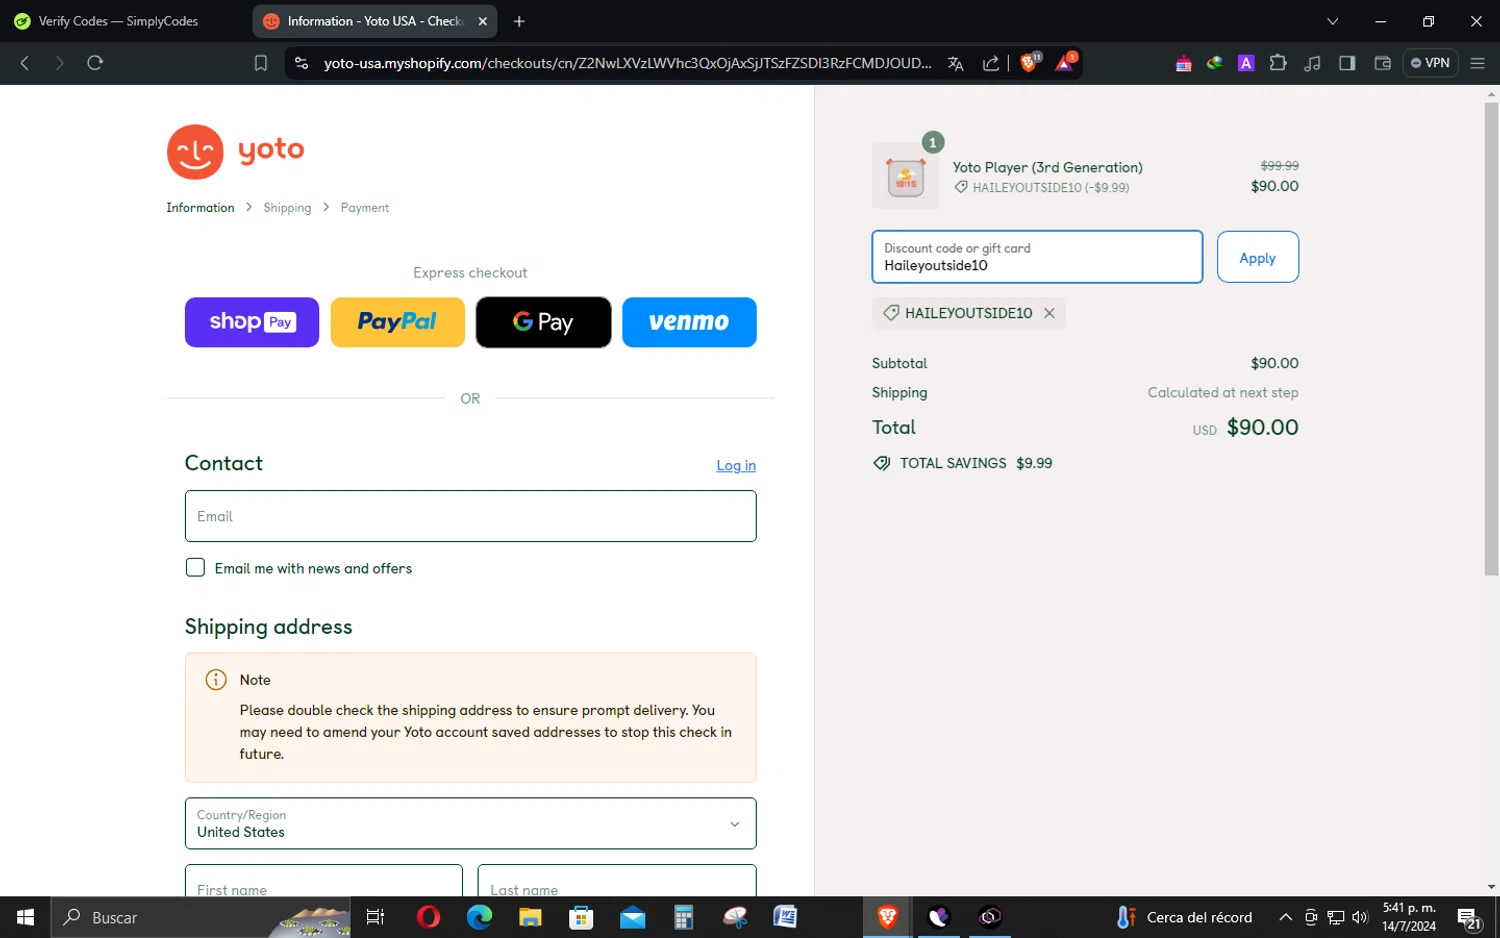This screenshot has width=1500, height=938.
Task: Click the share page icon
Action: click(x=991, y=63)
